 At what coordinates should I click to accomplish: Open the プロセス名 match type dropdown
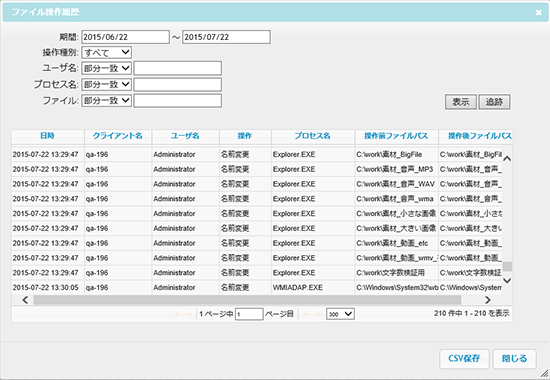point(107,84)
